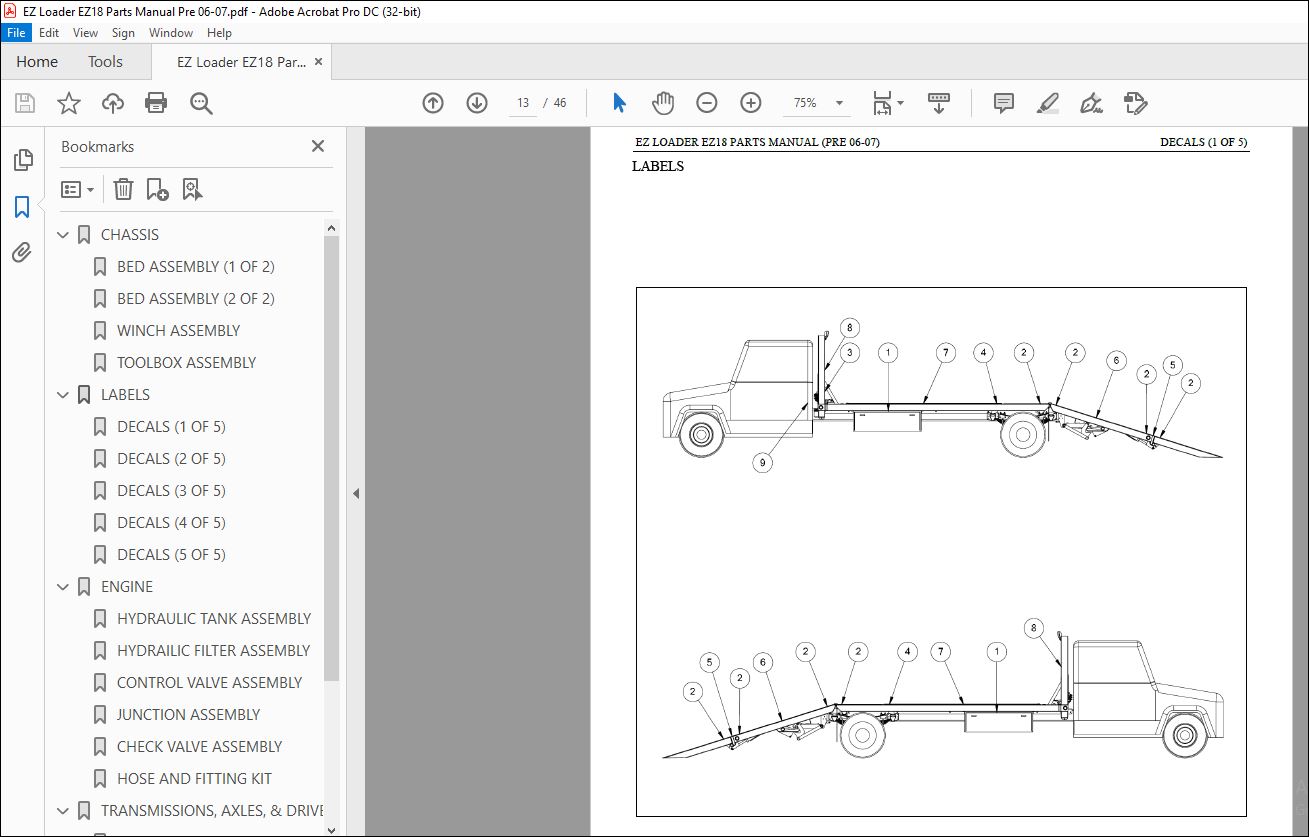Open the Attachments paperclip panel
Image resolution: width=1309 pixels, height=837 pixels.
(x=22, y=252)
